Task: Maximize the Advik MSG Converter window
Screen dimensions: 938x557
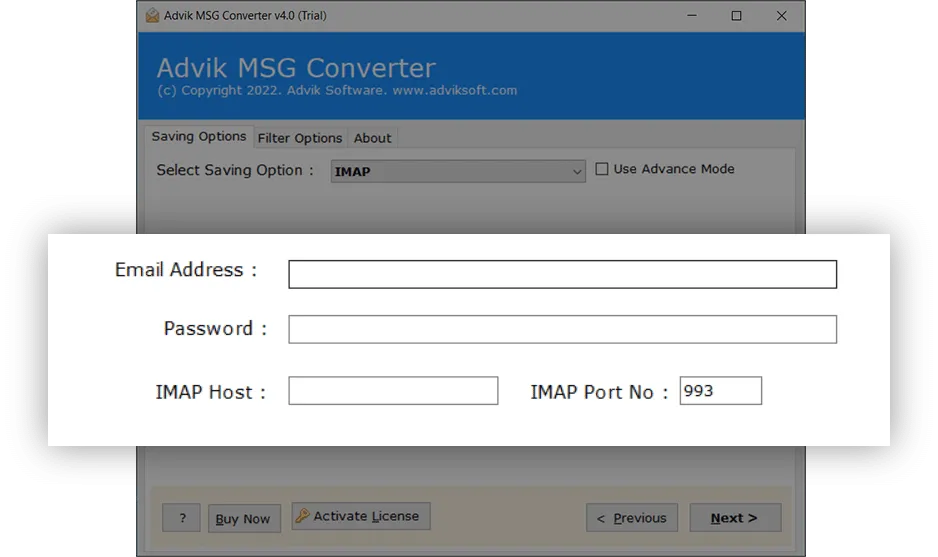Action: point(736,16)
